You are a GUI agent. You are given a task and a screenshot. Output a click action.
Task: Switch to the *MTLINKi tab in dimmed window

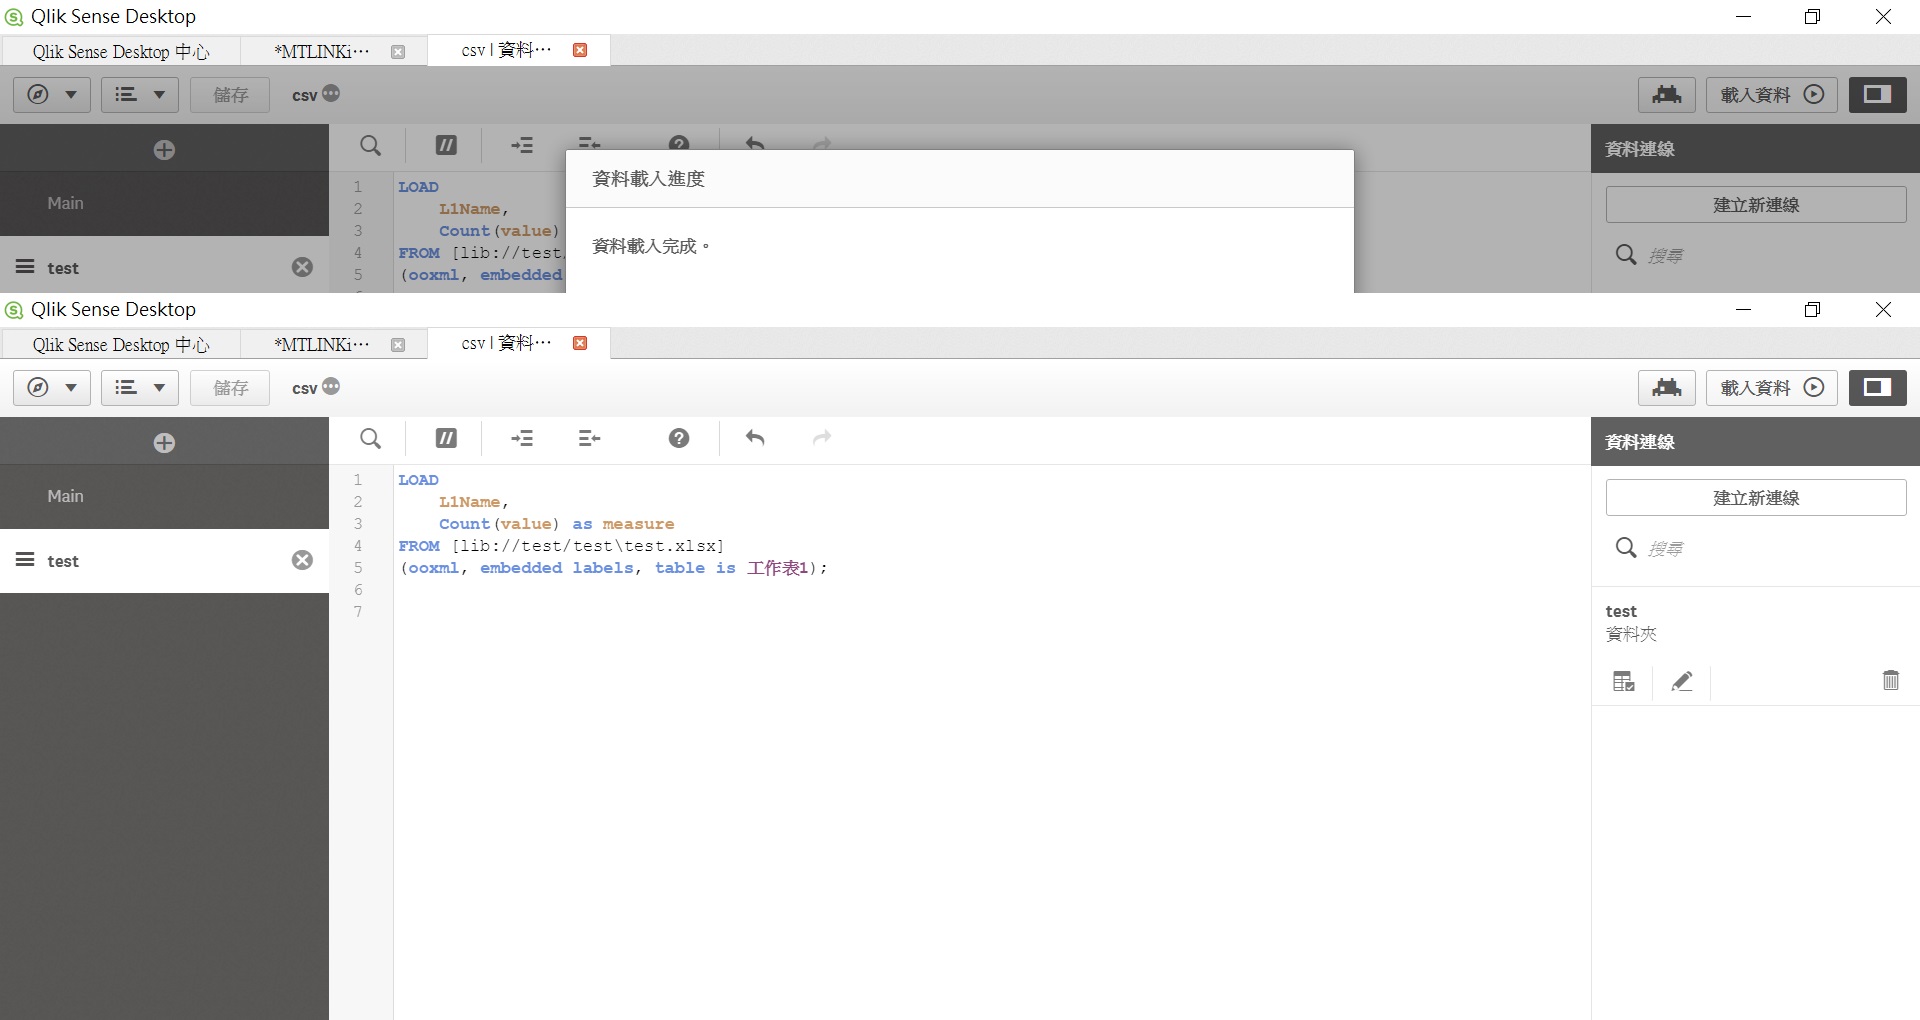(322, 52)
